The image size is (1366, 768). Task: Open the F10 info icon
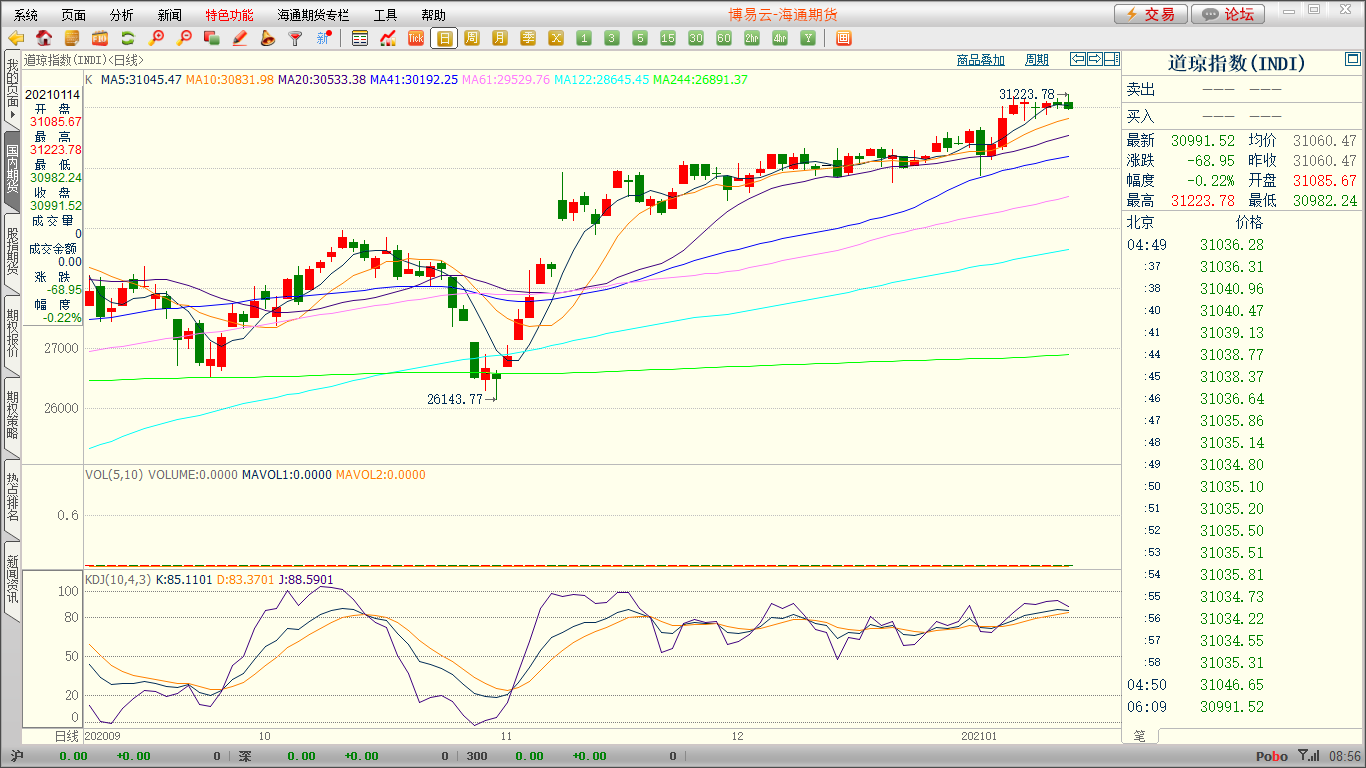(x=100, y=38)
